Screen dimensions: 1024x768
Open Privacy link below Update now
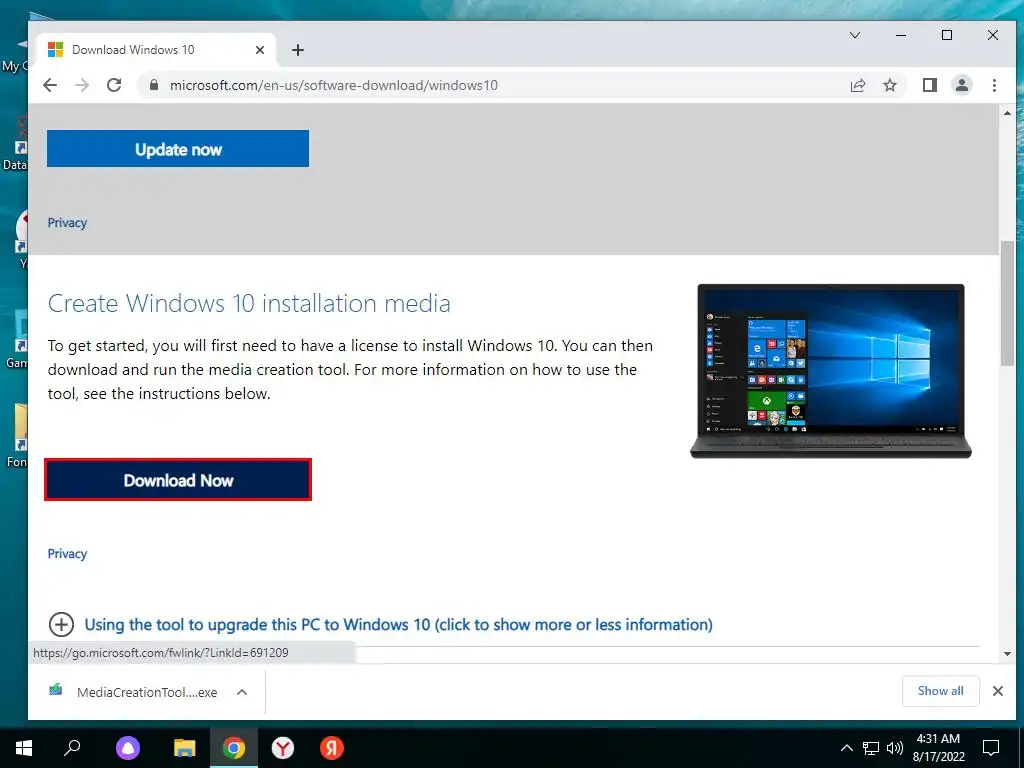[x=67, y=223]
